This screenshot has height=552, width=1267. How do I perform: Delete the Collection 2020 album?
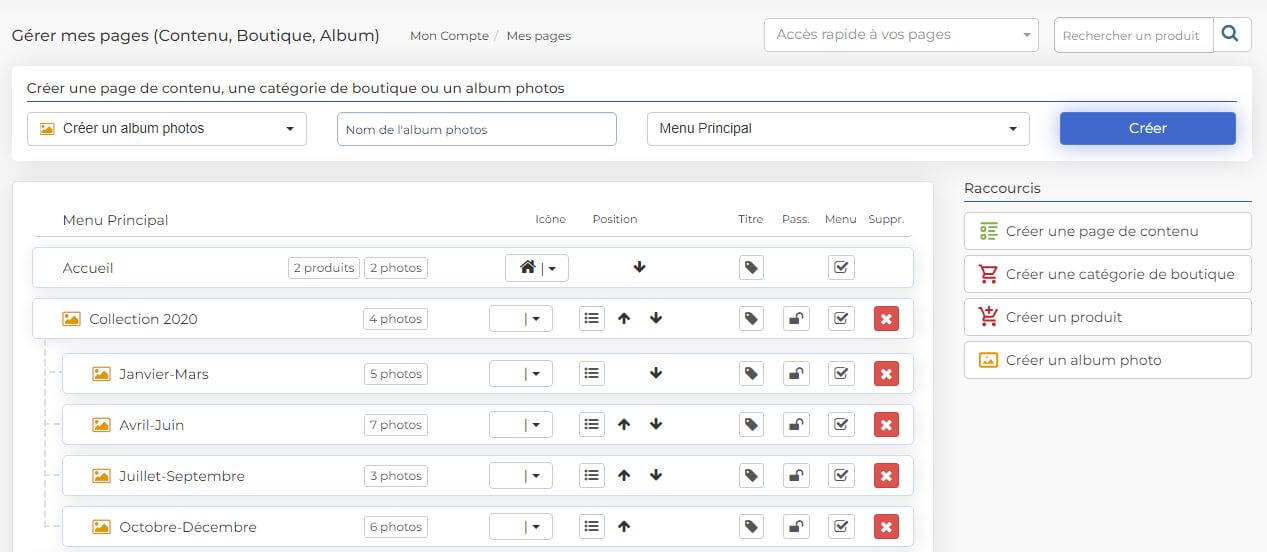[885, 319]
